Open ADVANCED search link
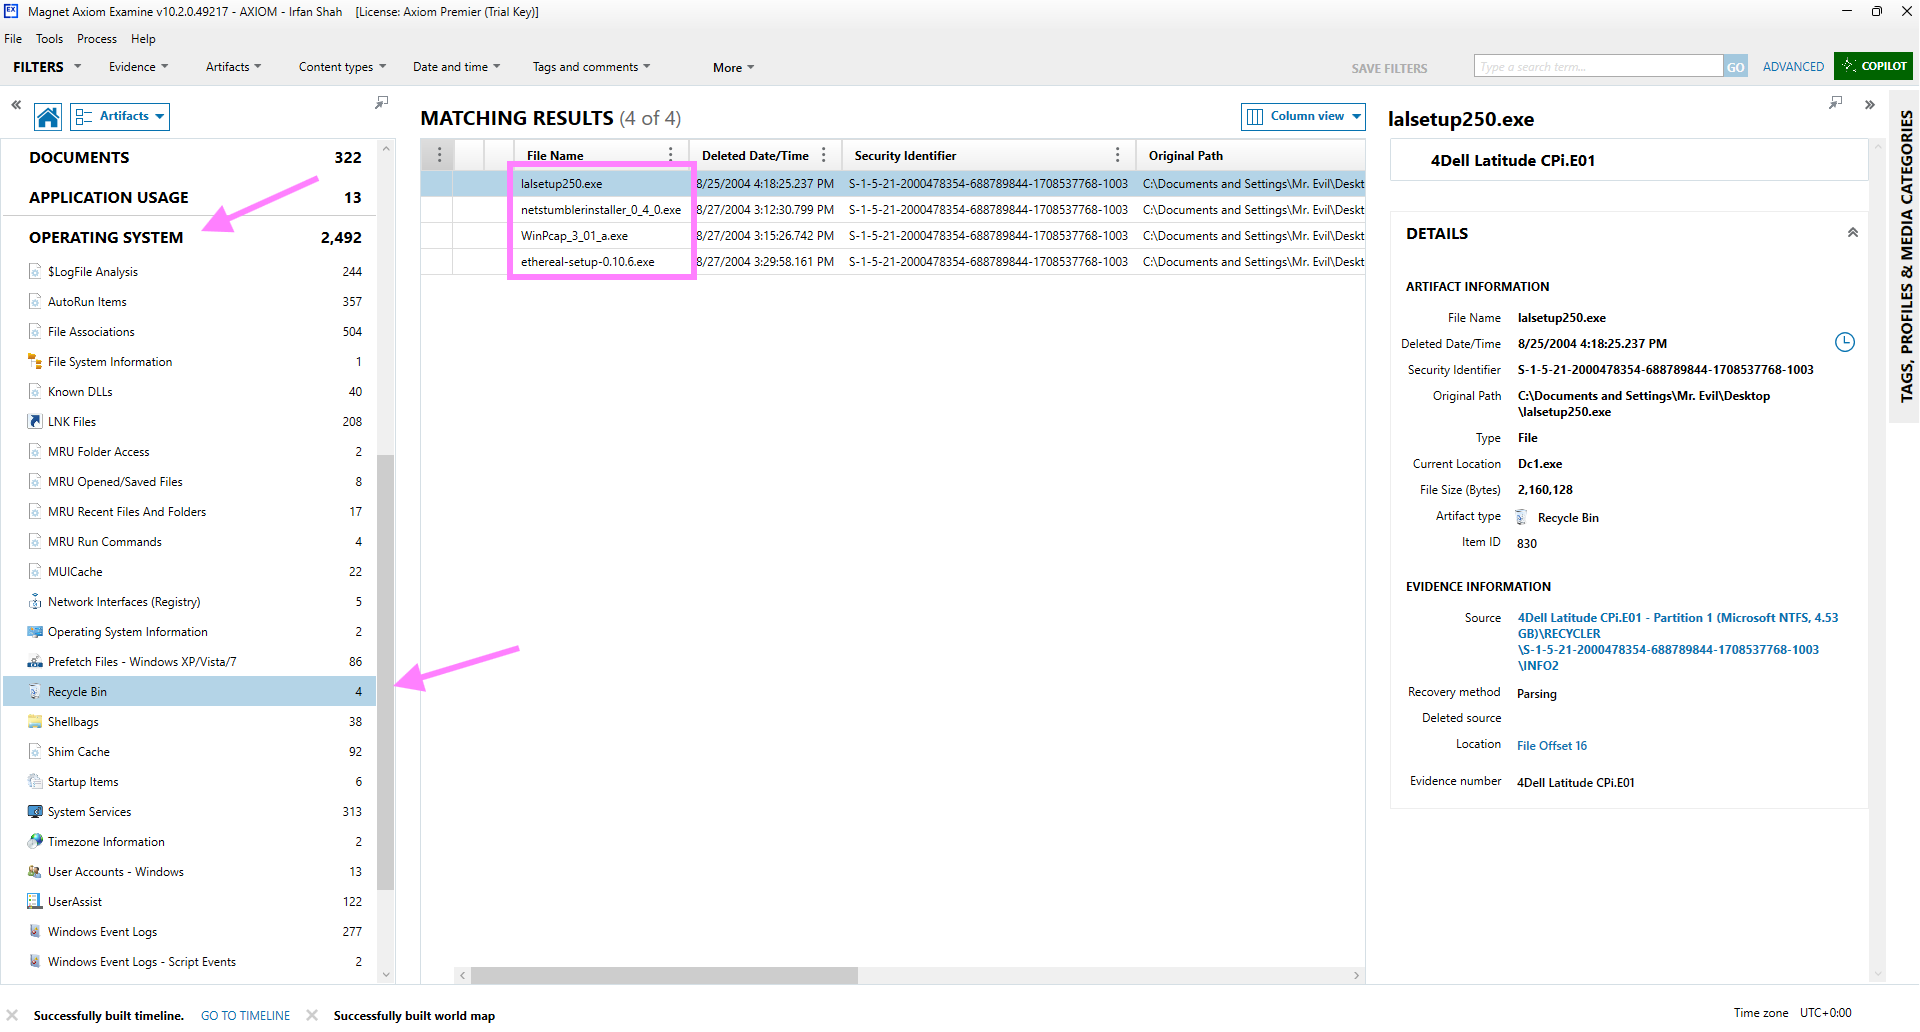Image resolution: width=1920 pixels, height=1032 pixels. pyautogui.click(x=1793, y=67)
